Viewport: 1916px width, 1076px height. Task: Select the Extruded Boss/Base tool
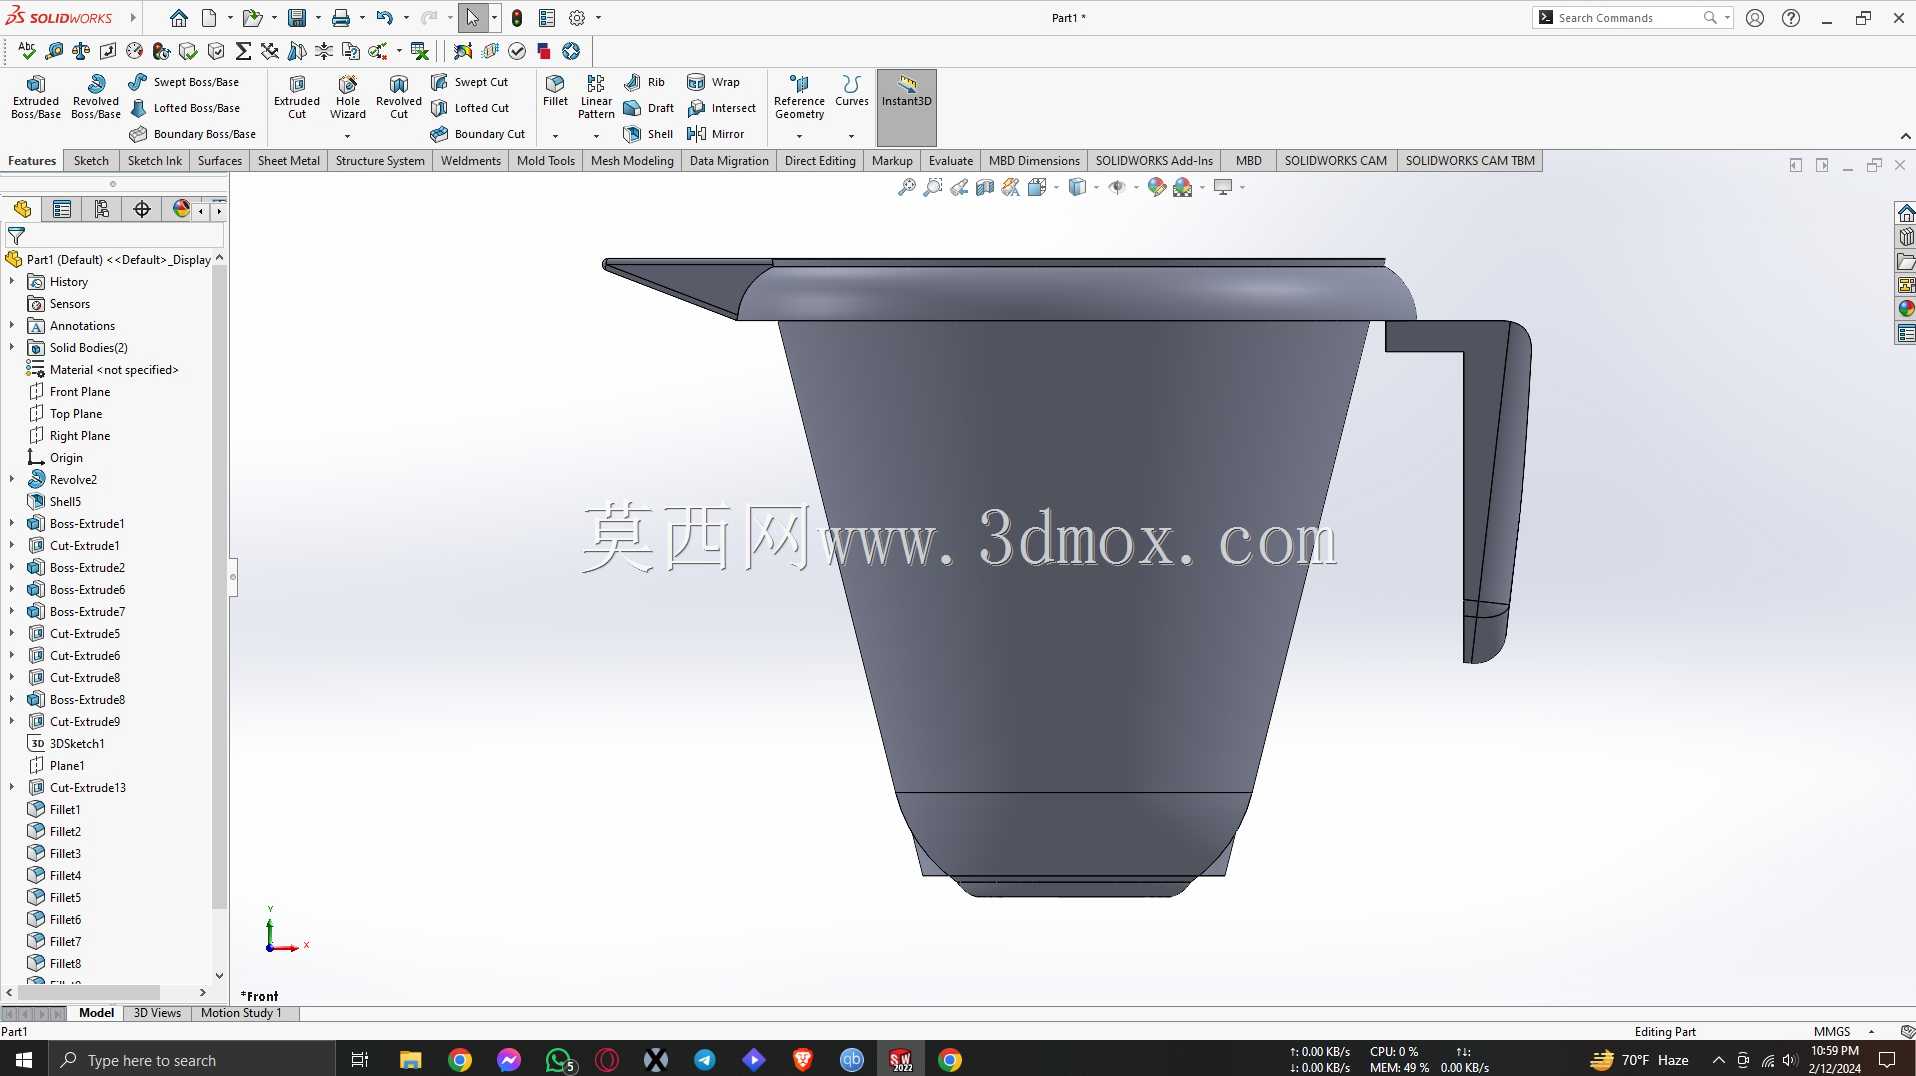(x=36, y=97)
